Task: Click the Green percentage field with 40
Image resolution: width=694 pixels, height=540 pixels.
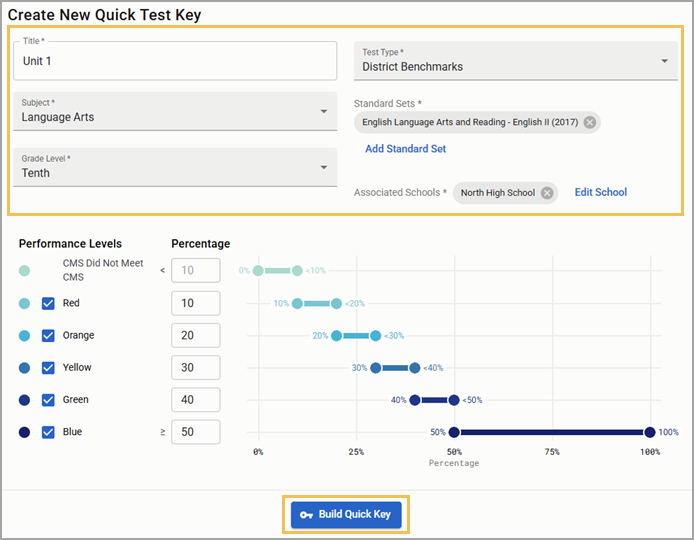Action: (x=196, y=400)
